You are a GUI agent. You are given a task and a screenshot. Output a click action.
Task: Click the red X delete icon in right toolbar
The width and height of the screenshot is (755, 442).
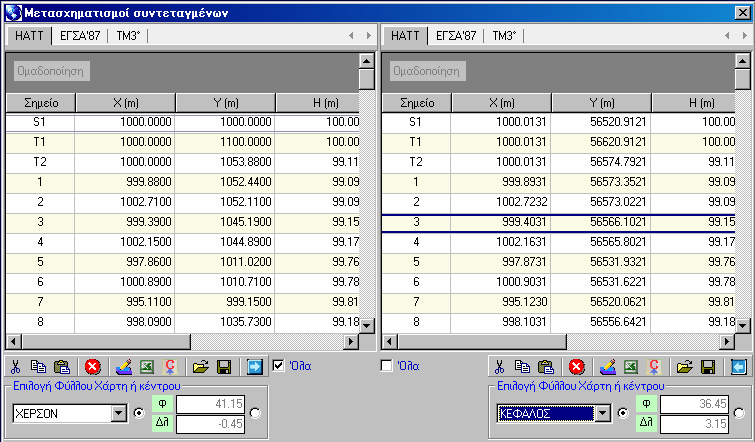tap(576, 367)
